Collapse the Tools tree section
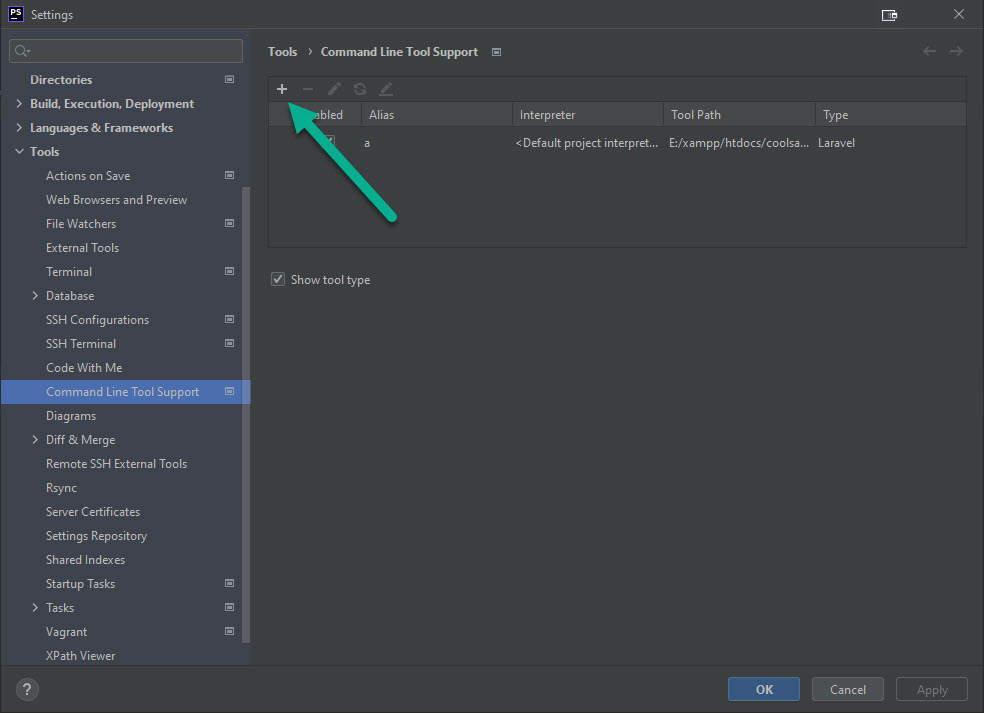The width and height of the screenshot is (984, 713). (x=18, y=151)
